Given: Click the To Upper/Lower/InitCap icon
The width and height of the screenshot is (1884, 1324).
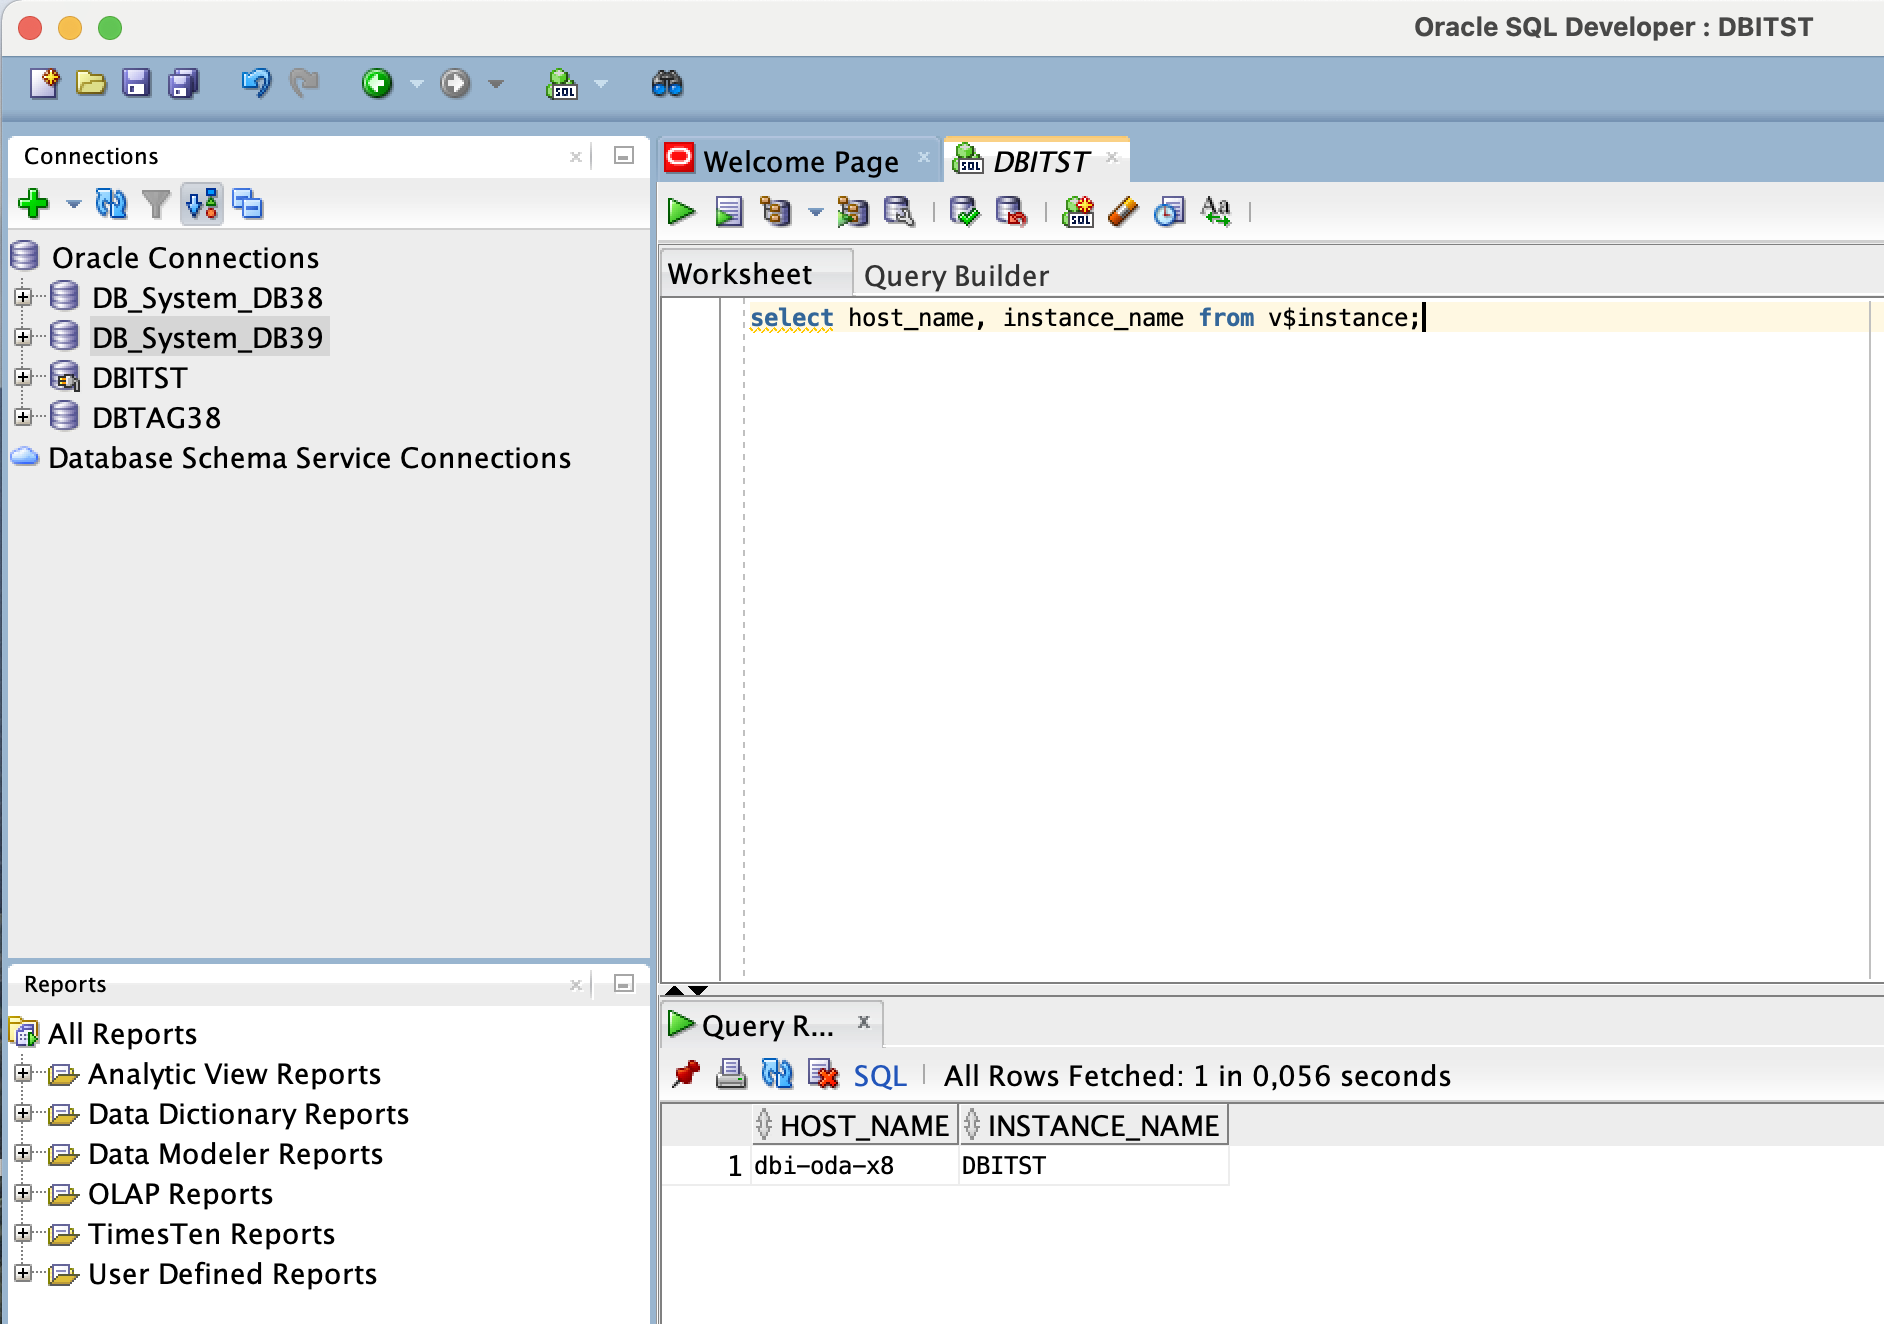Looking at the screenshot, I should [1216, 211].
